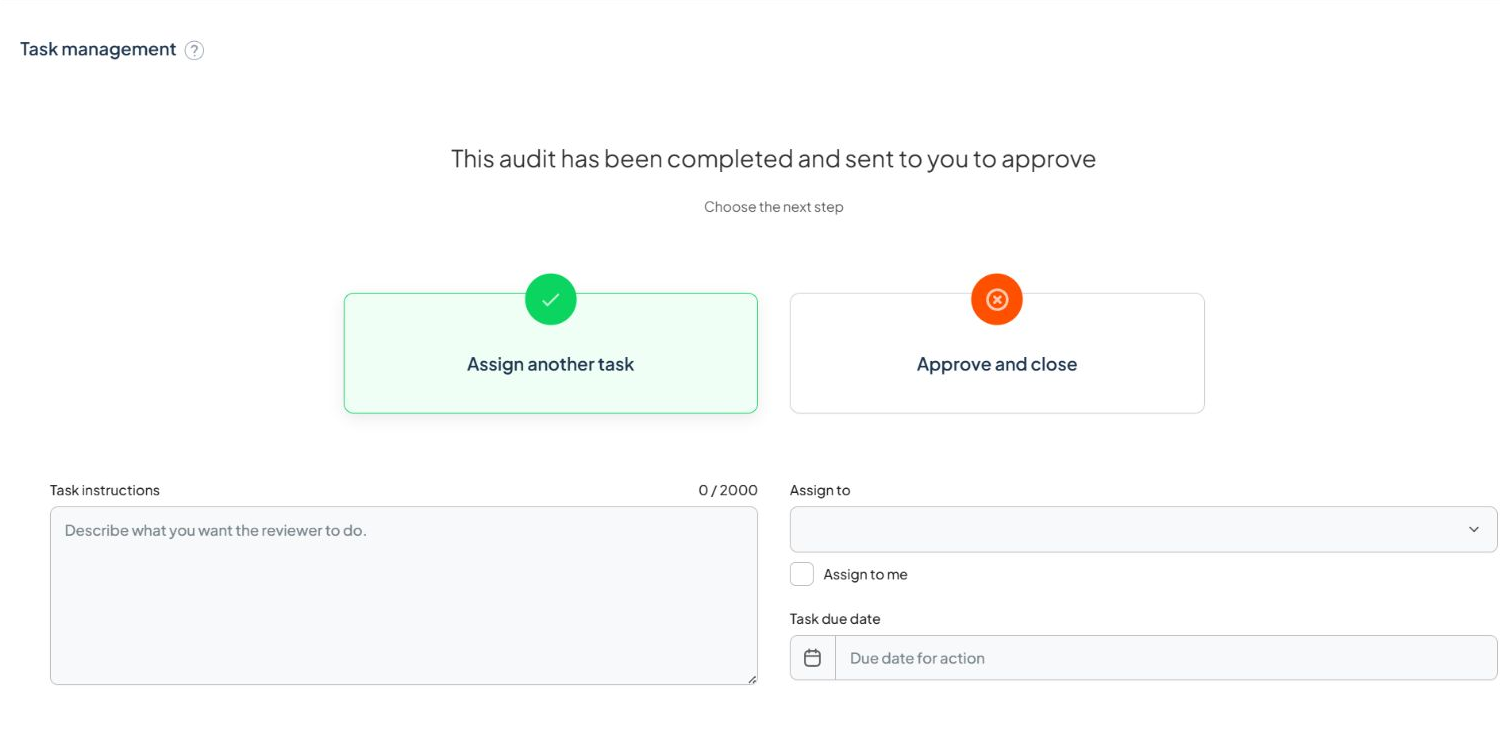1500x740 pixels.
Task: Click the green checkmark circle icon
Action: [551, 299]
